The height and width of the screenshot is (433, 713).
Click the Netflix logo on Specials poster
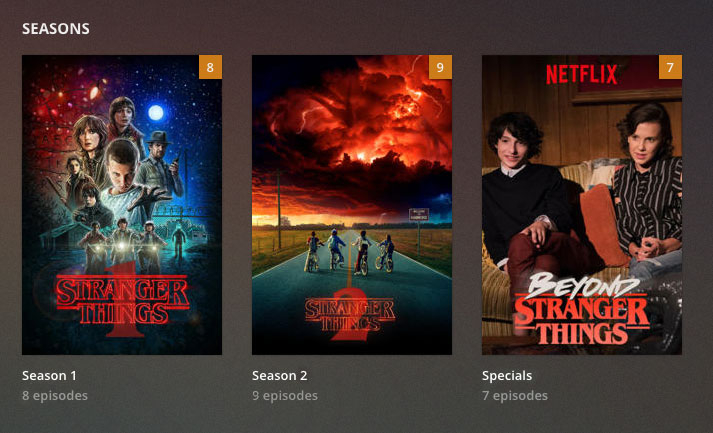(582, 75)
